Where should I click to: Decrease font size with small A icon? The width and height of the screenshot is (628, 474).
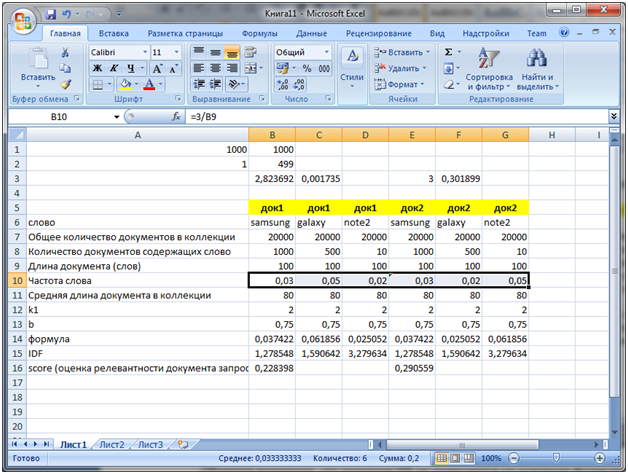point(173,69)
